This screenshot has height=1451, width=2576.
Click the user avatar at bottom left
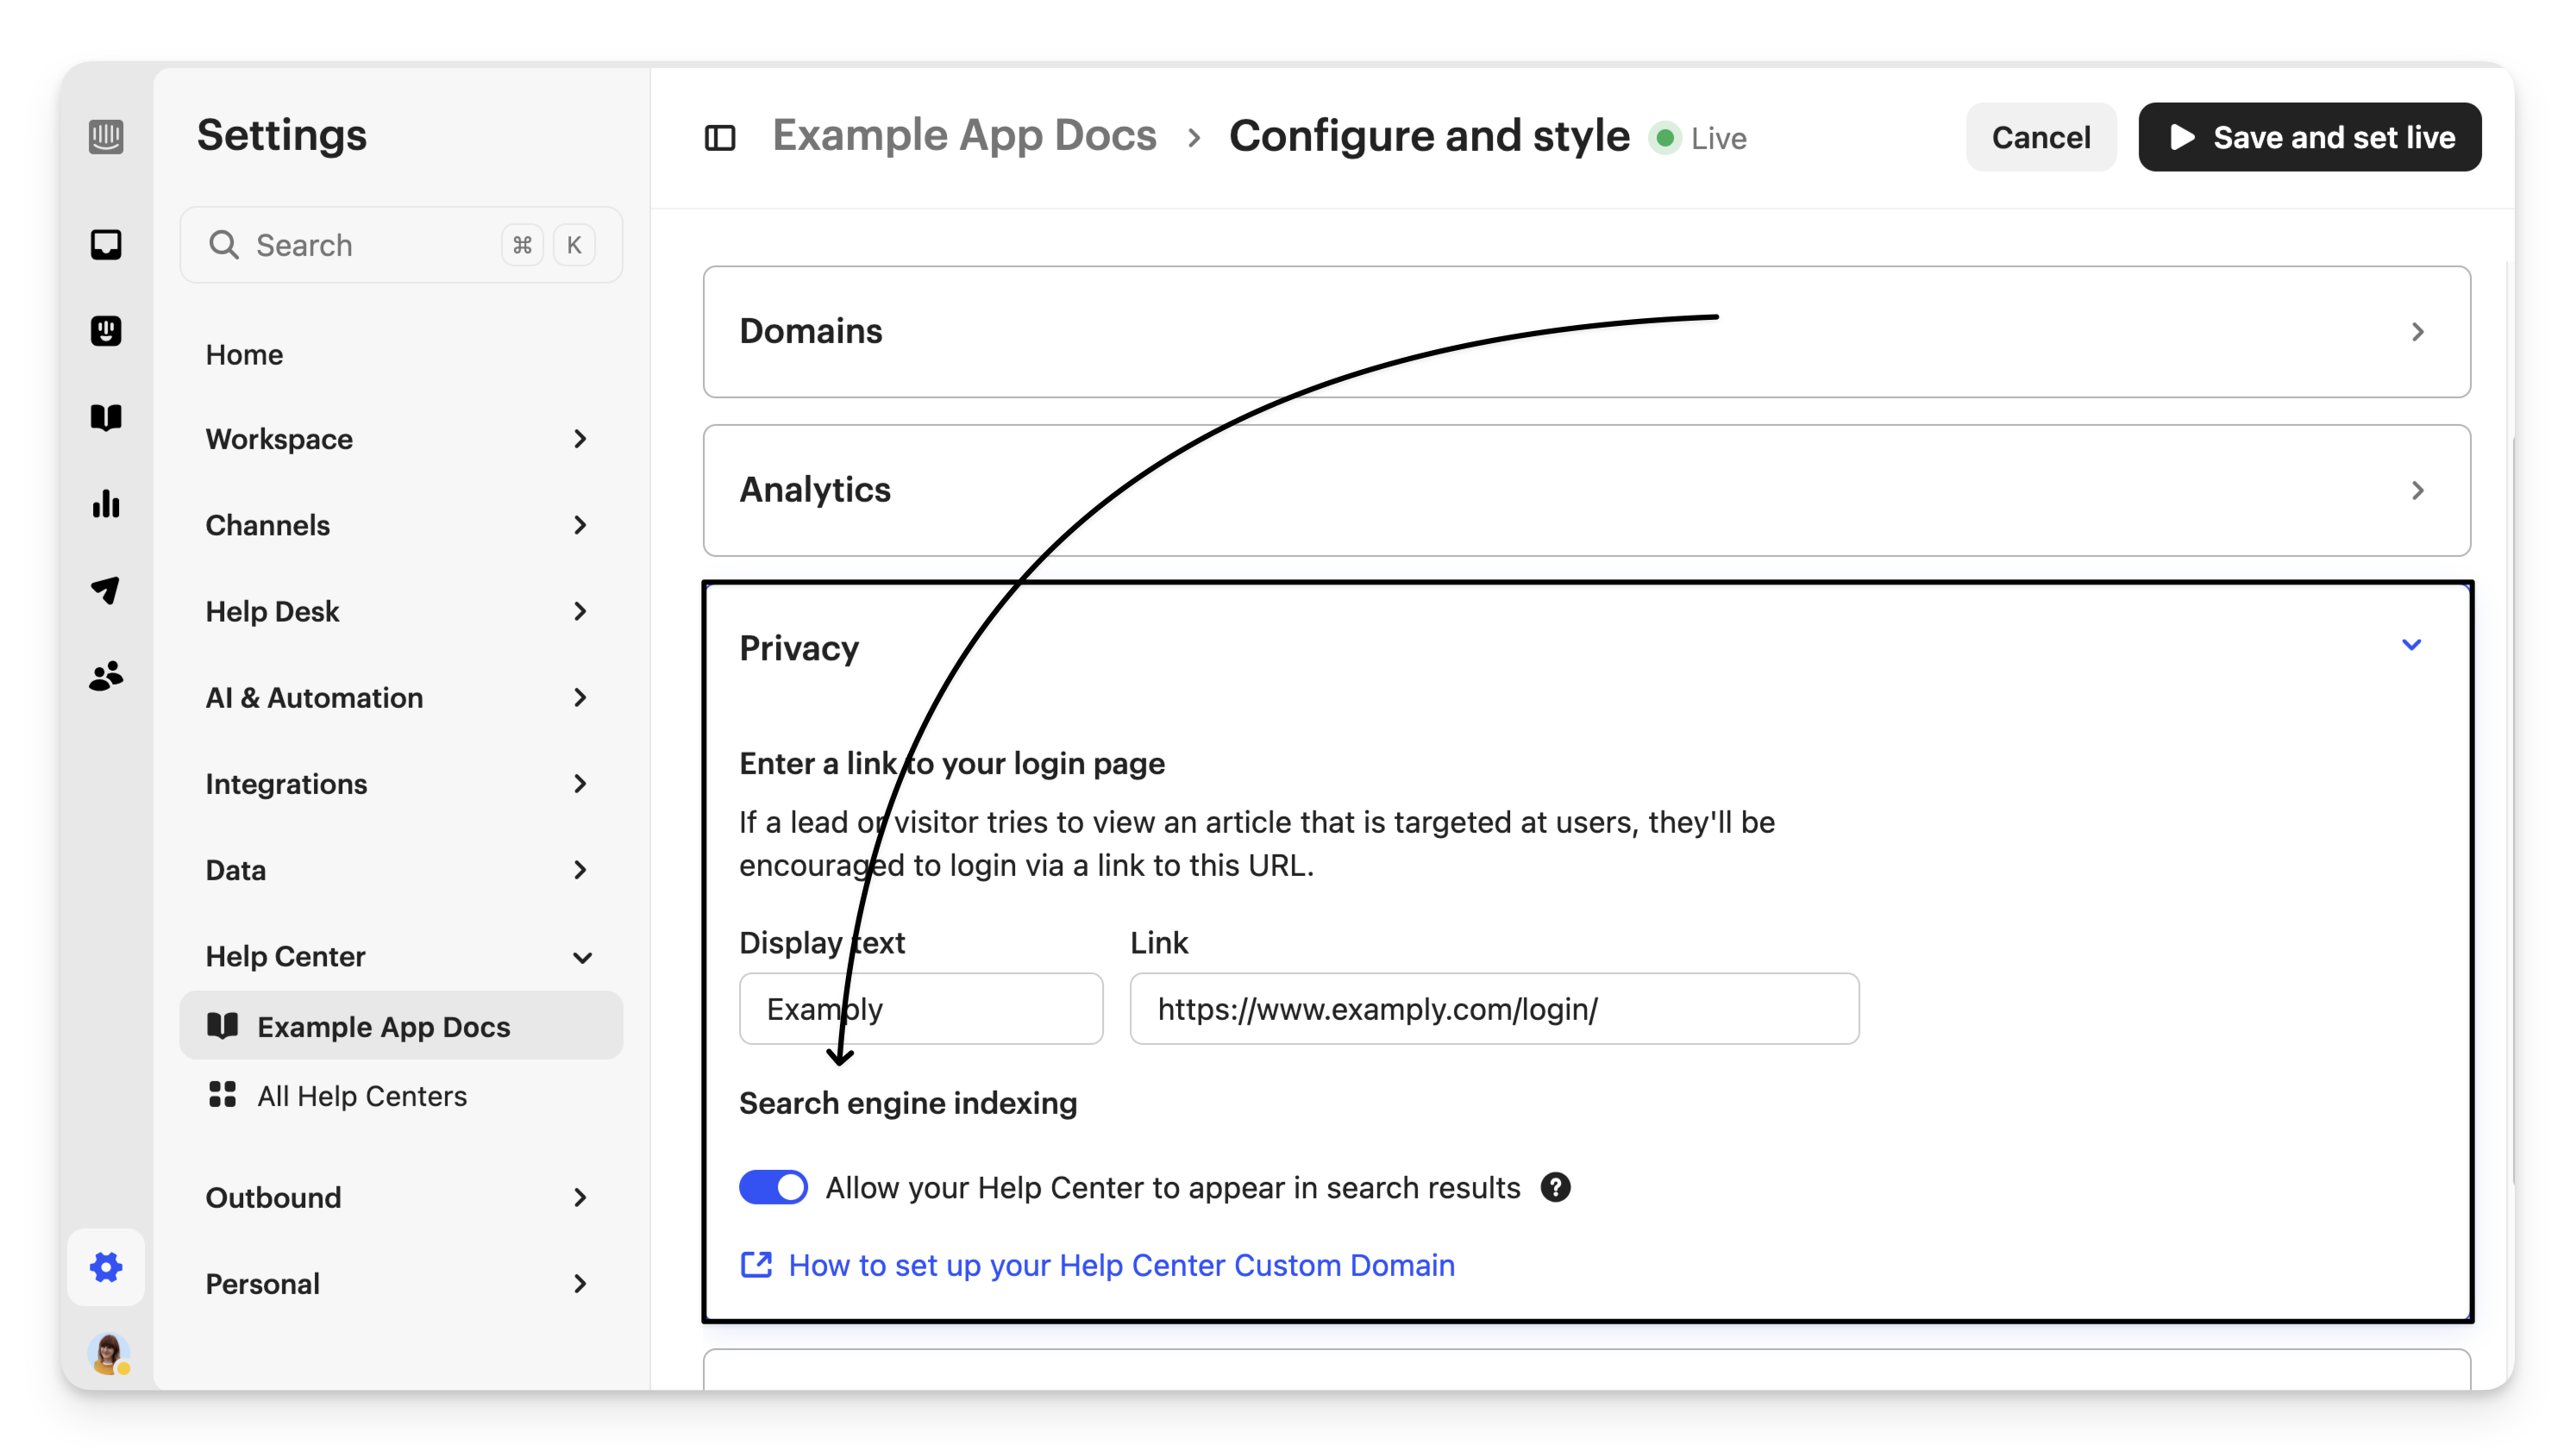pos(108,1353)
